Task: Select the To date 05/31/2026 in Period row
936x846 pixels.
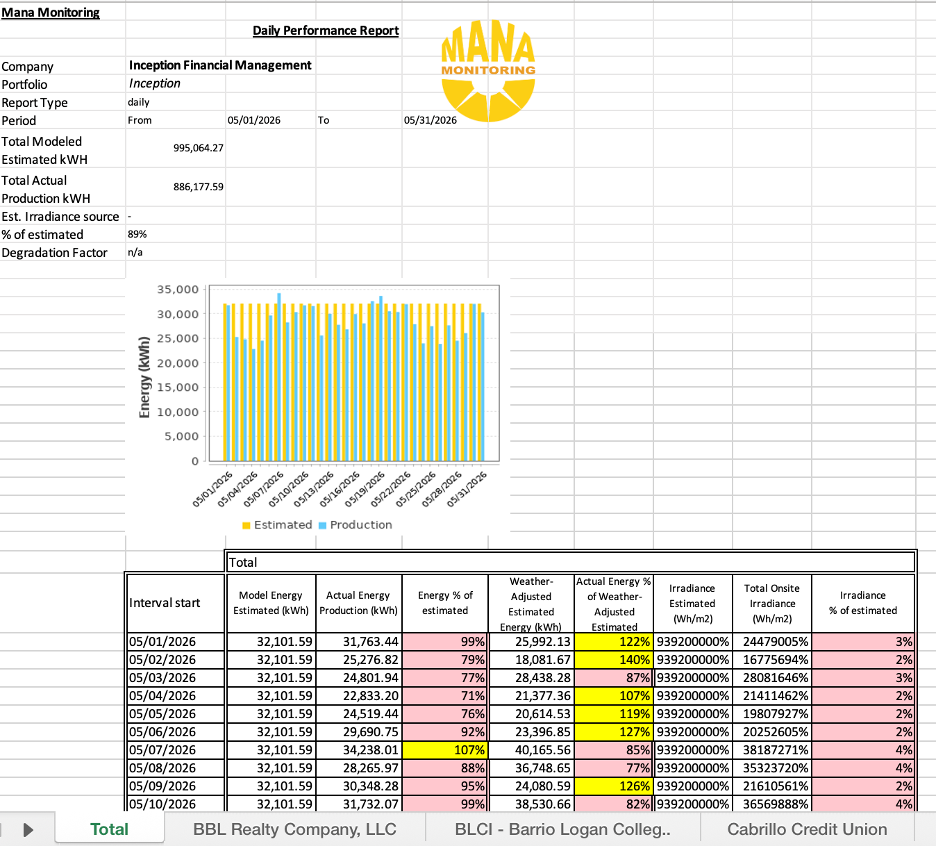Action: tap(430, 120)
